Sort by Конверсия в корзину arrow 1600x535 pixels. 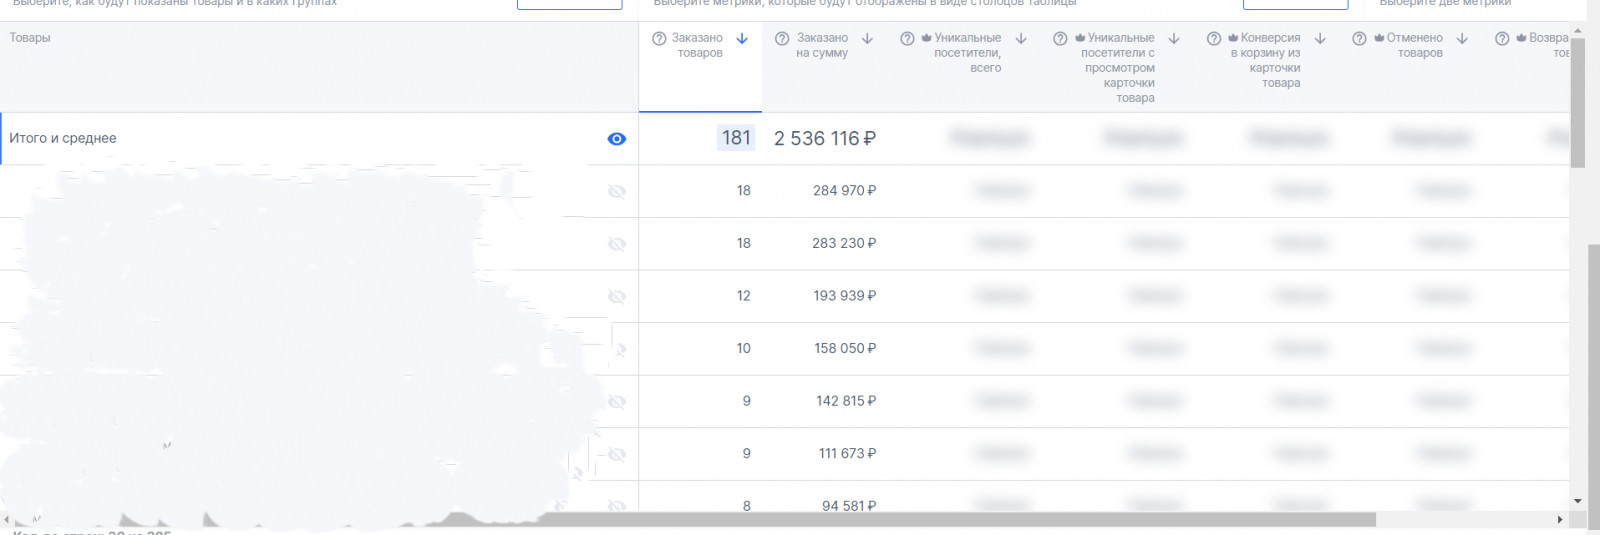point(1320,39)
